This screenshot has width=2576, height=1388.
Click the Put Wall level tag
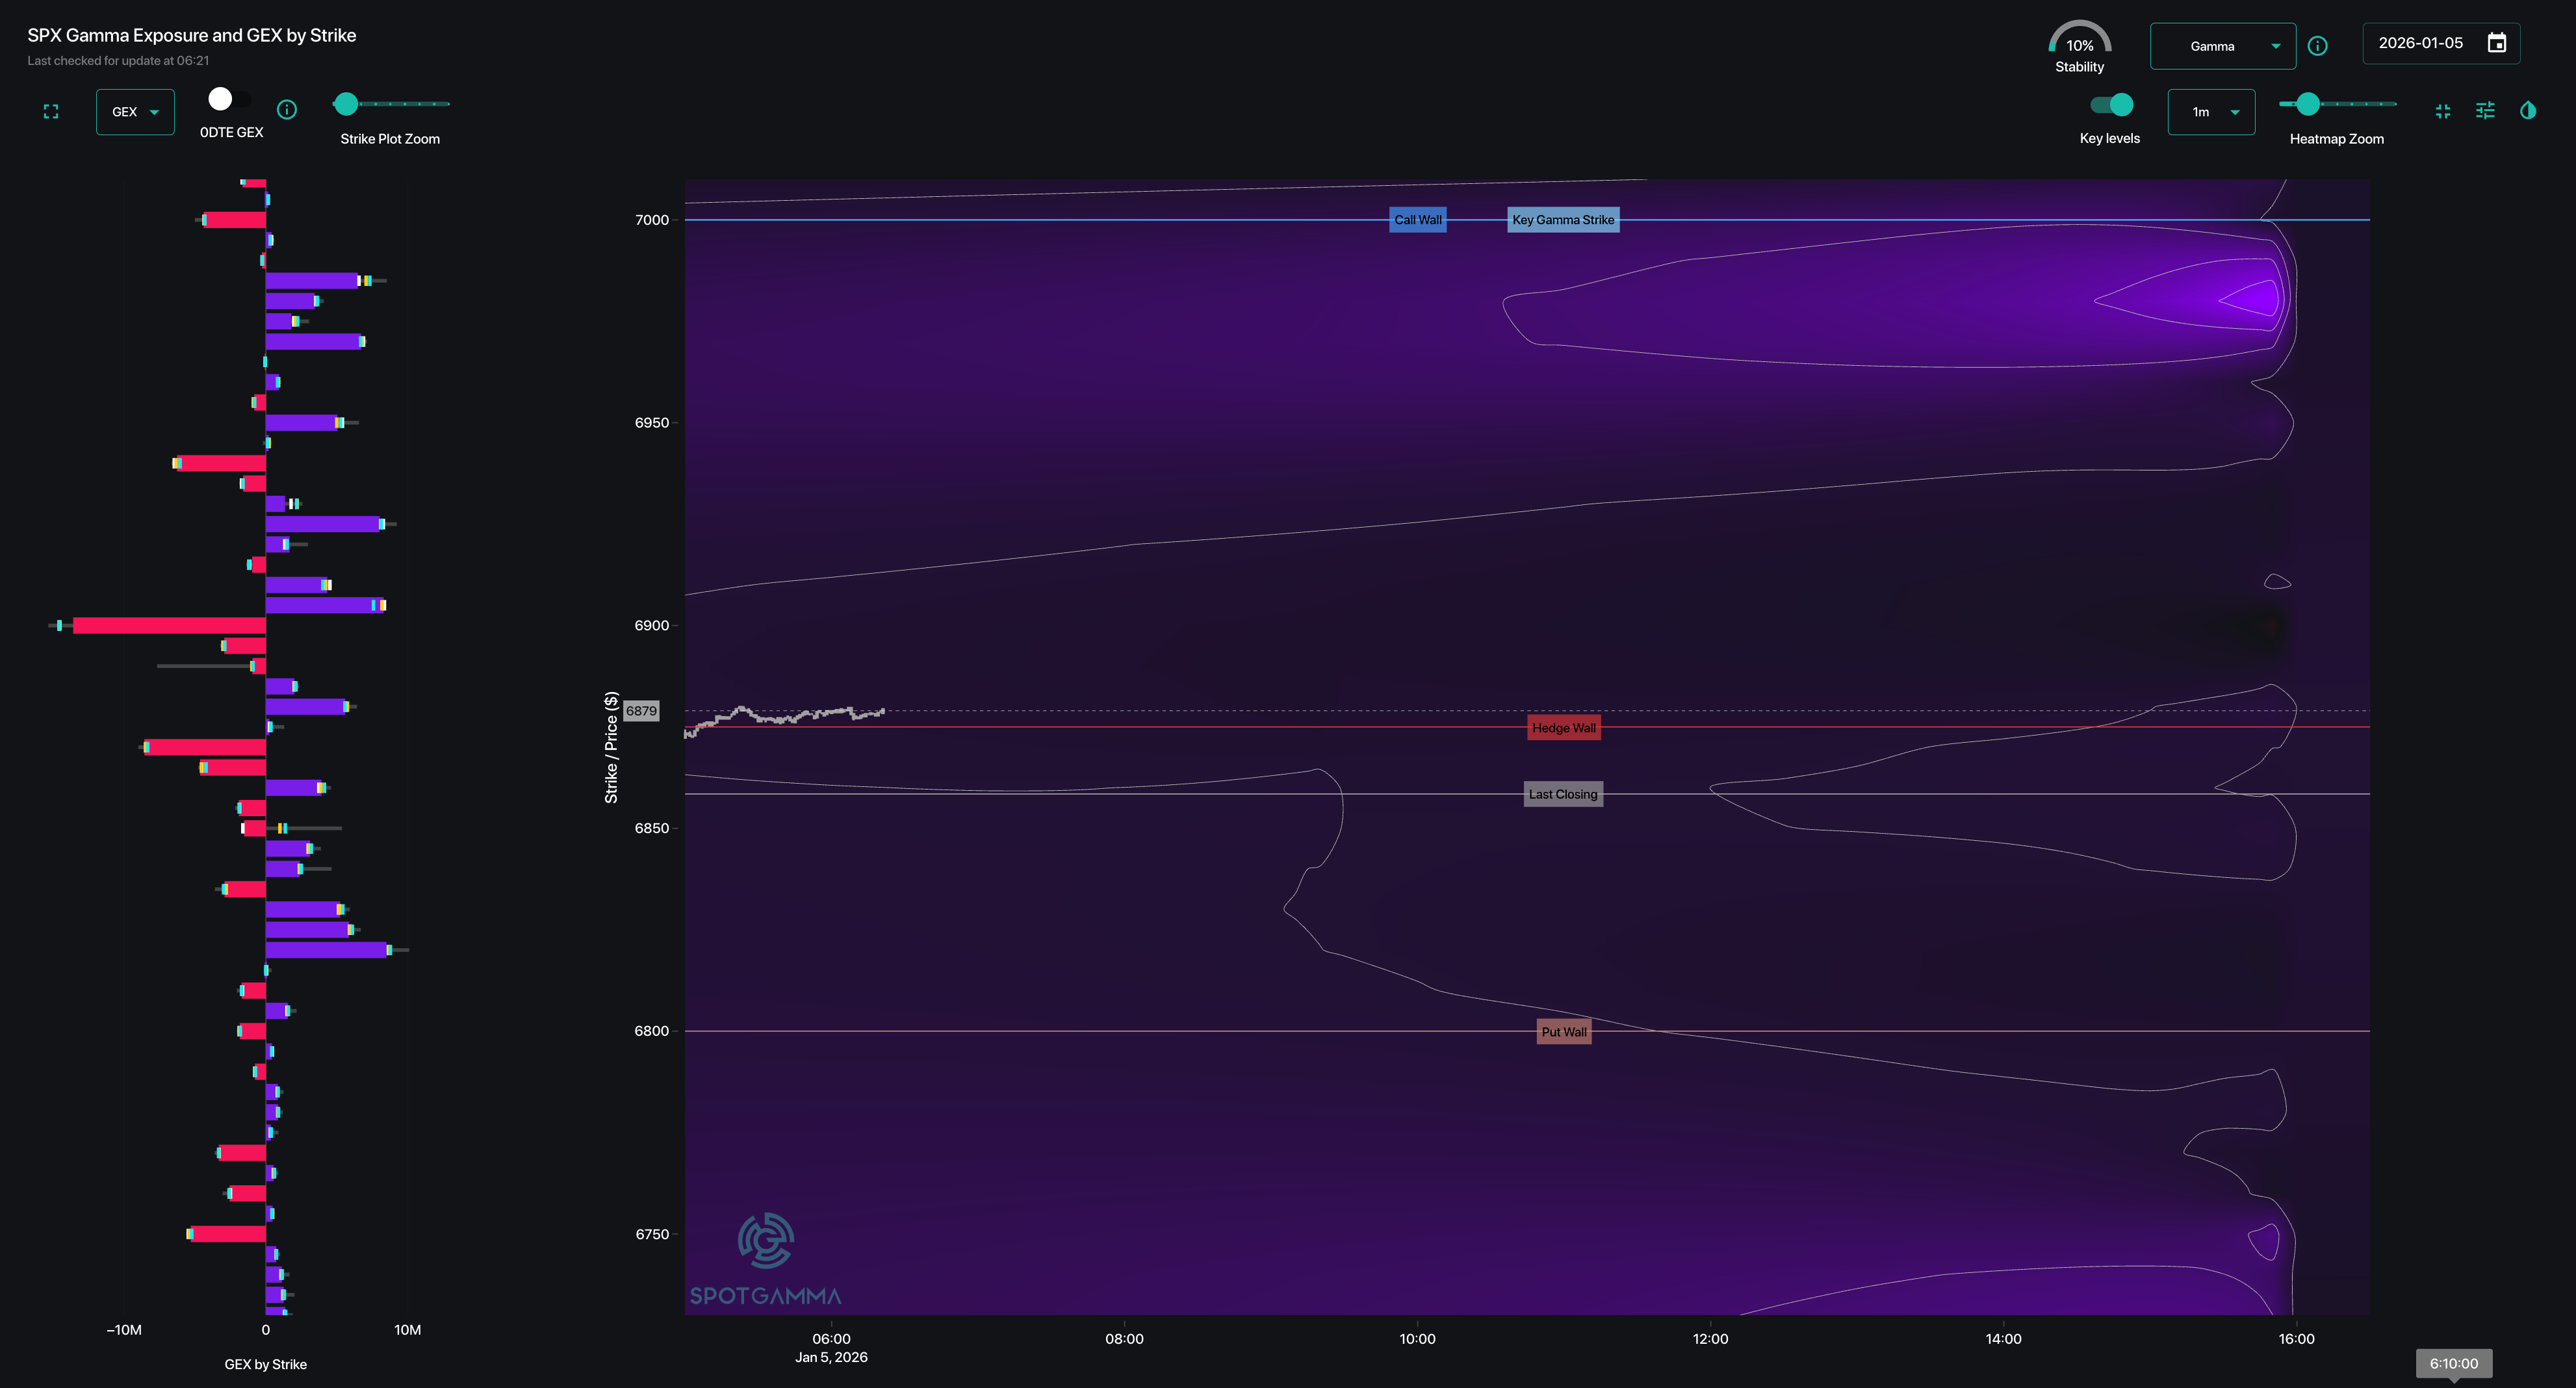pyautogui.click(x=1563, y=1032)
